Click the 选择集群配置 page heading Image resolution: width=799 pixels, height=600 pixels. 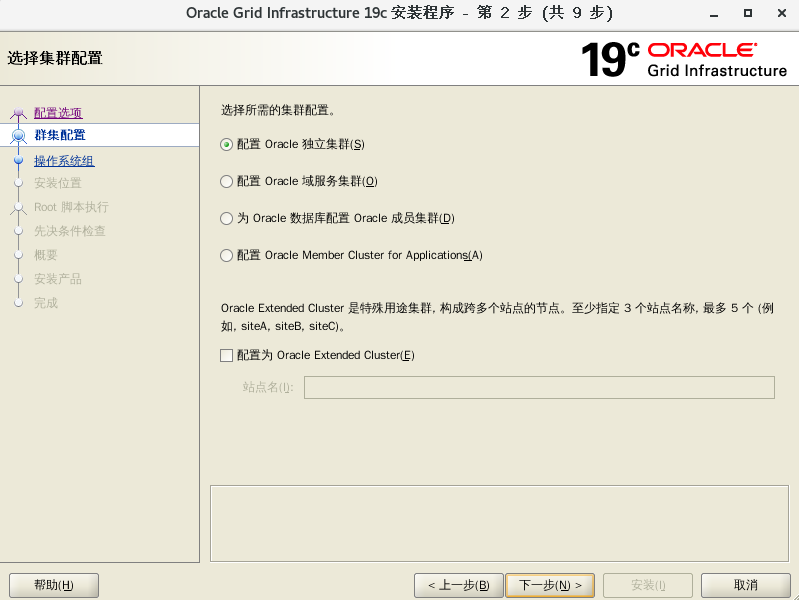(x=55, y=58)
